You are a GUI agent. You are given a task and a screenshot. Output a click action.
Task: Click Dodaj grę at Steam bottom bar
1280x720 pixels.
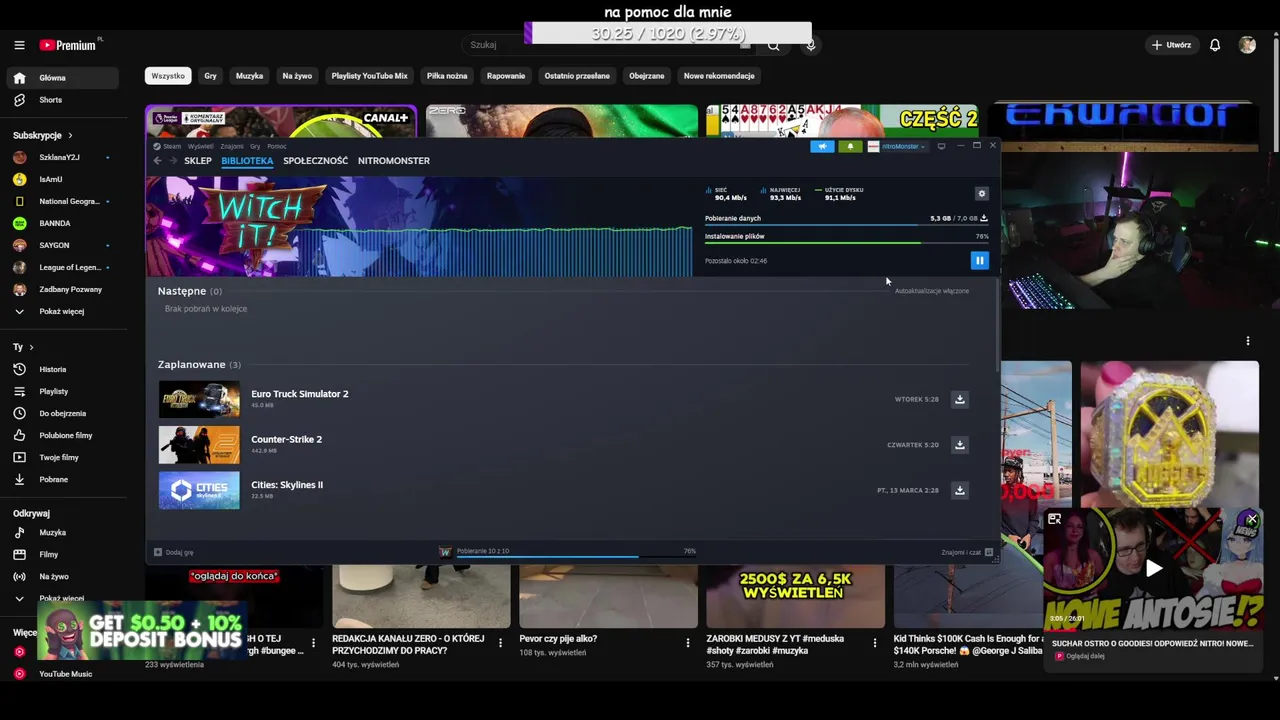pyautogui.click(x=174, y=552)
